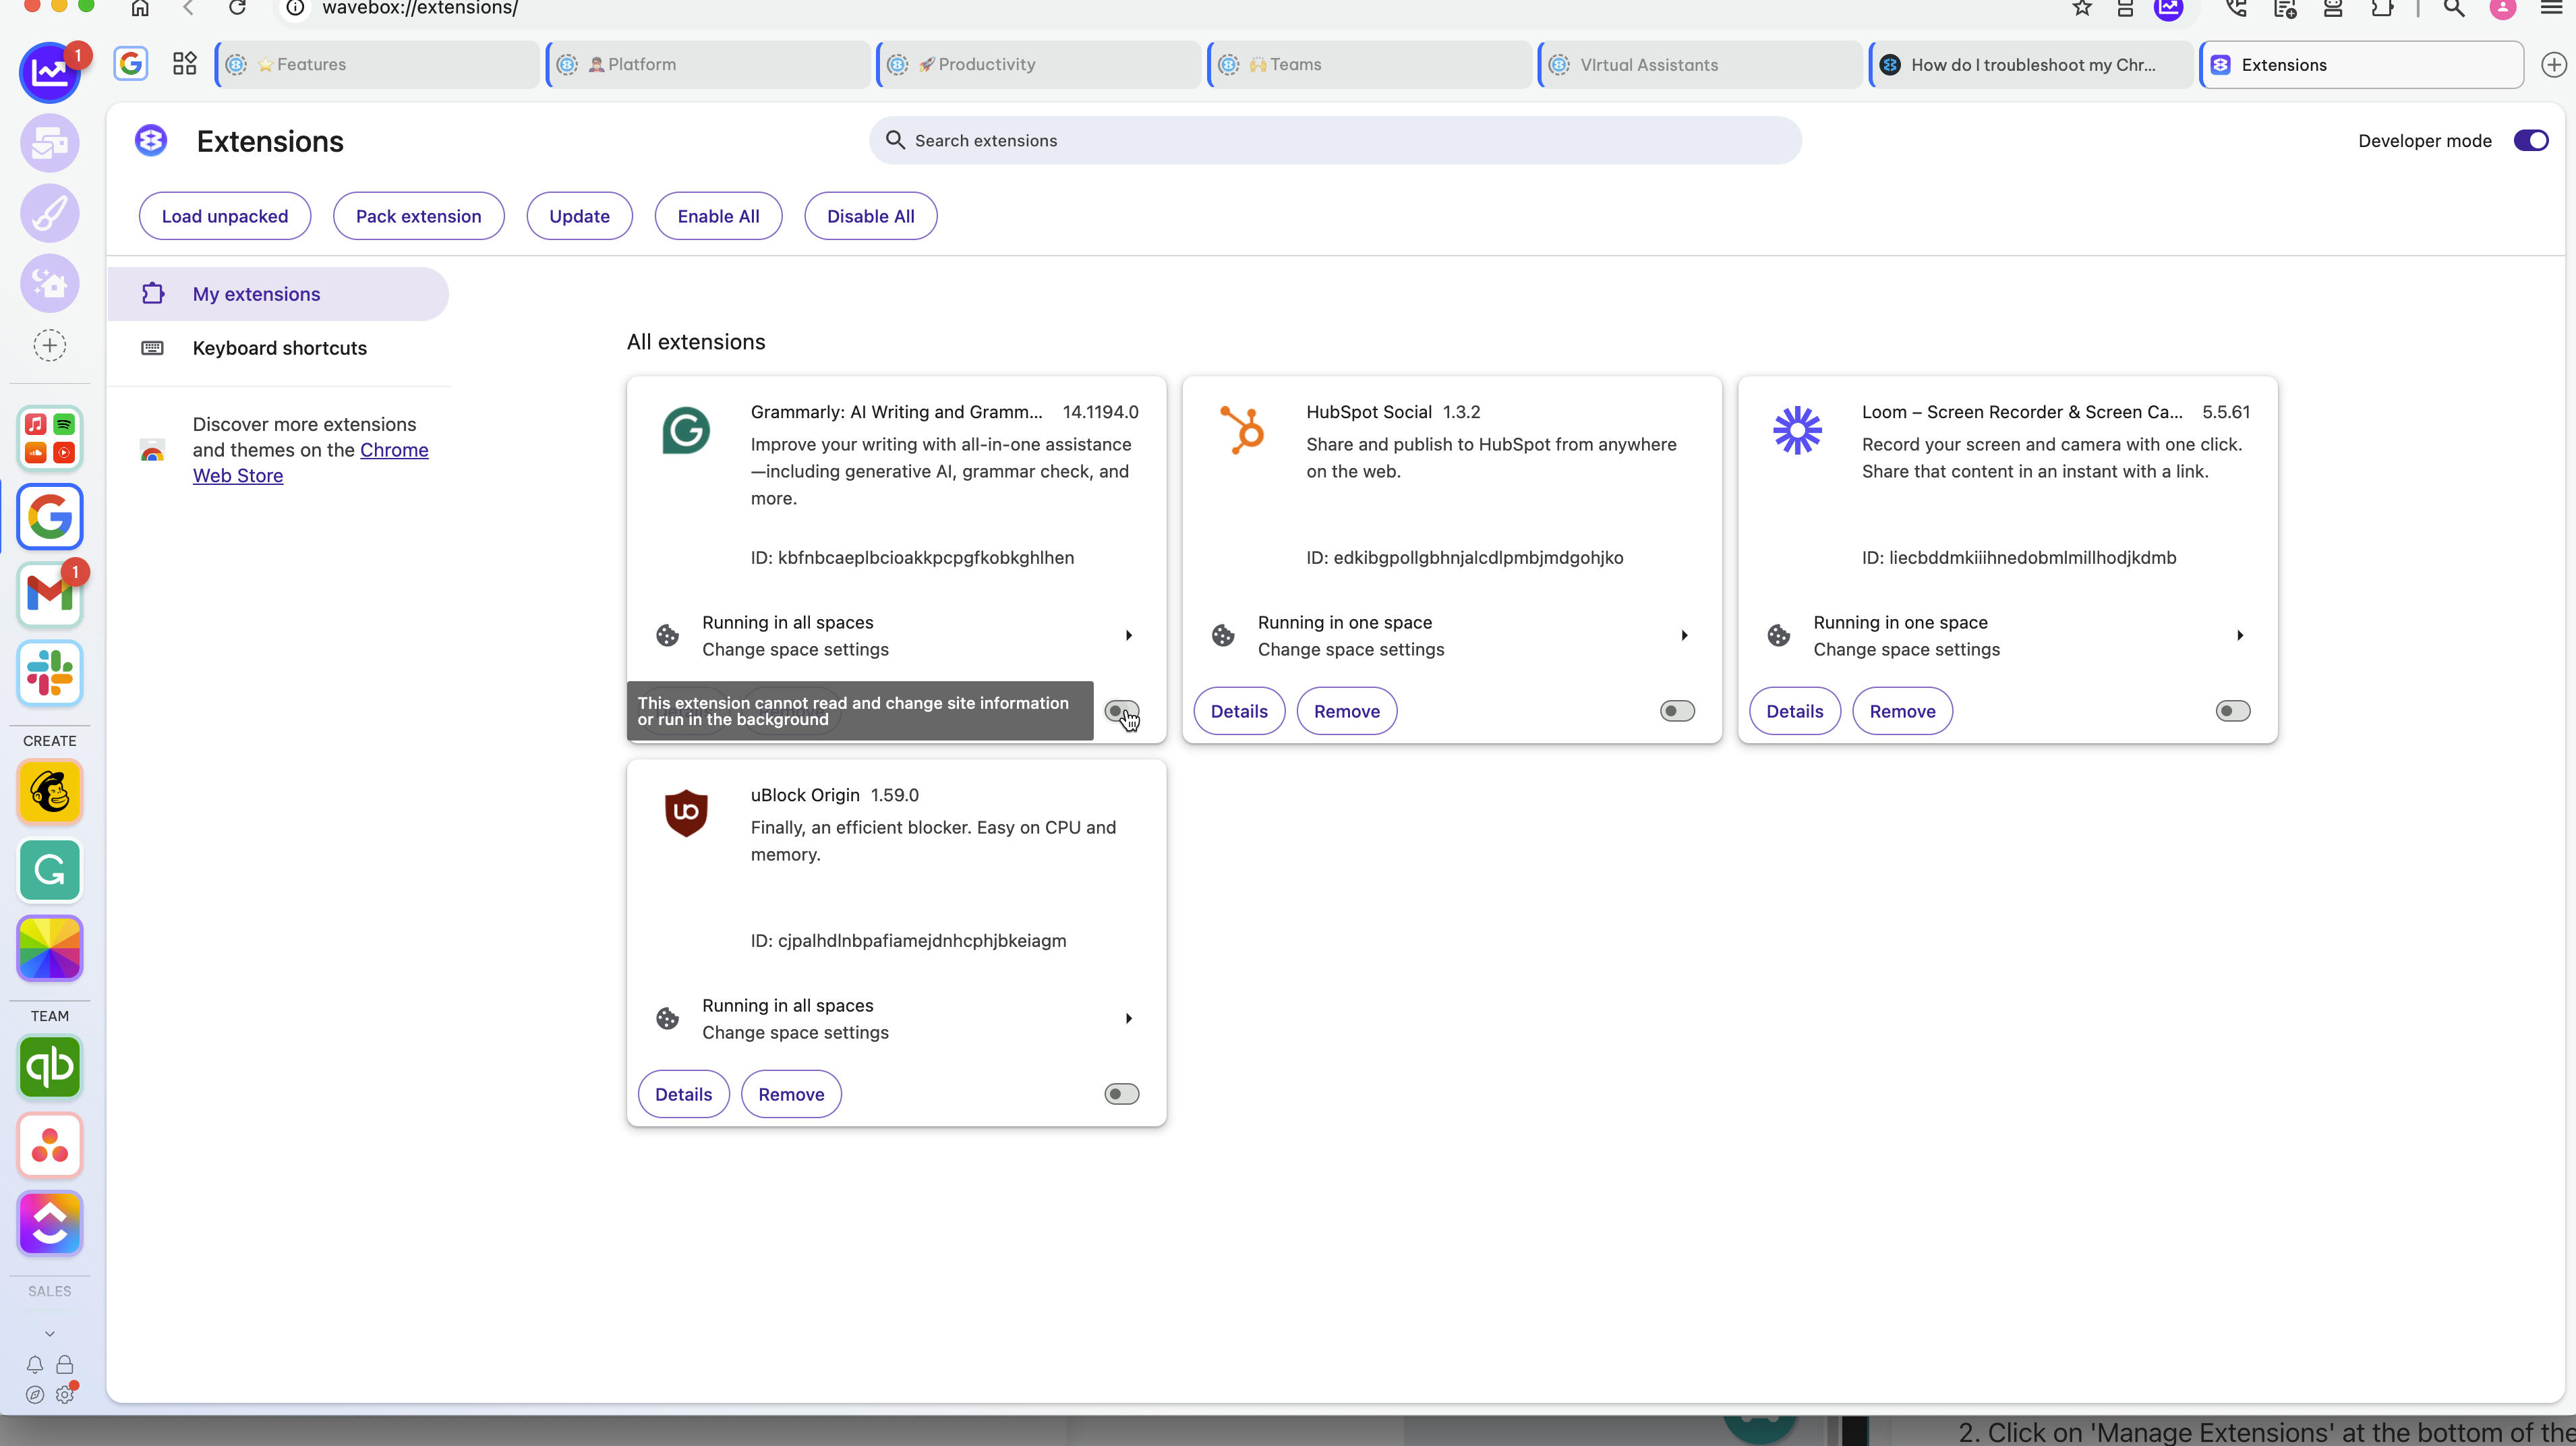
Task: Open the rainbow color wheel app
Action: [49, 947]
